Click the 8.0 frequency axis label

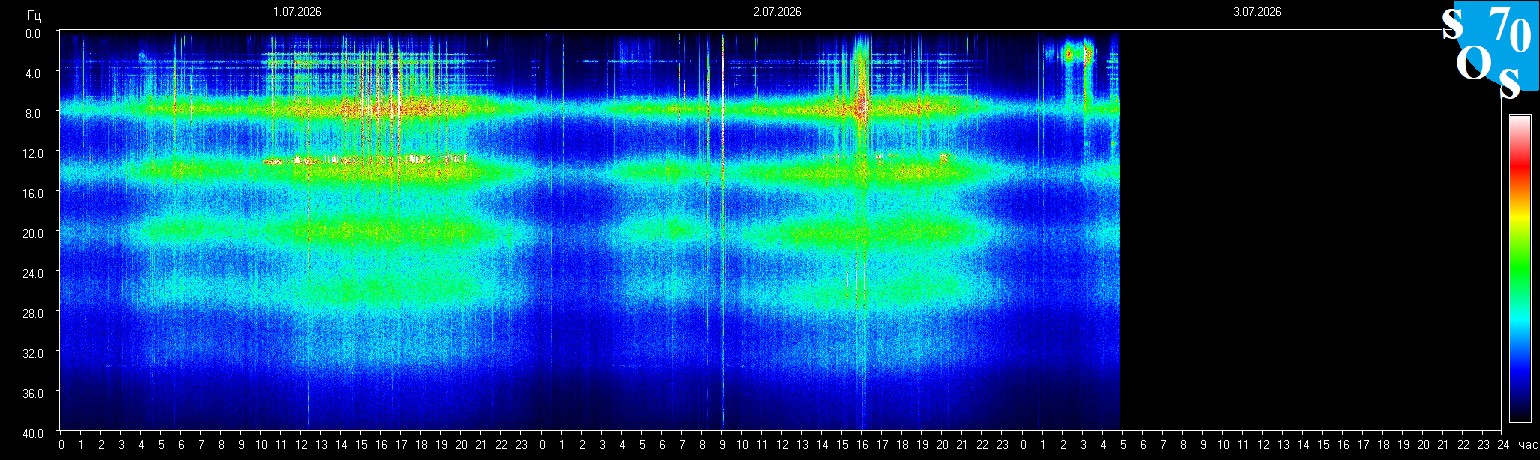click(34, 113)
